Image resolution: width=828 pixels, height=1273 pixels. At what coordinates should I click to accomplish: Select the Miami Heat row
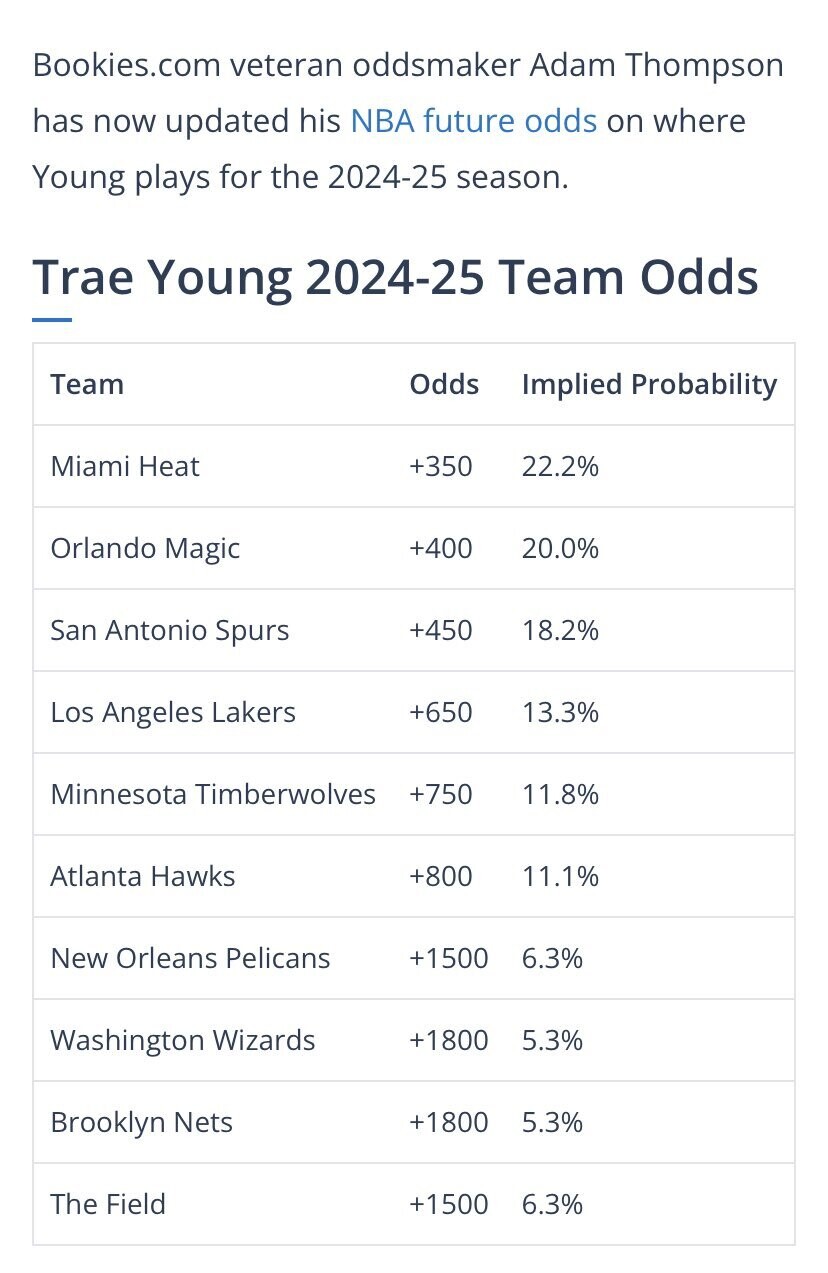click(125, 467)
